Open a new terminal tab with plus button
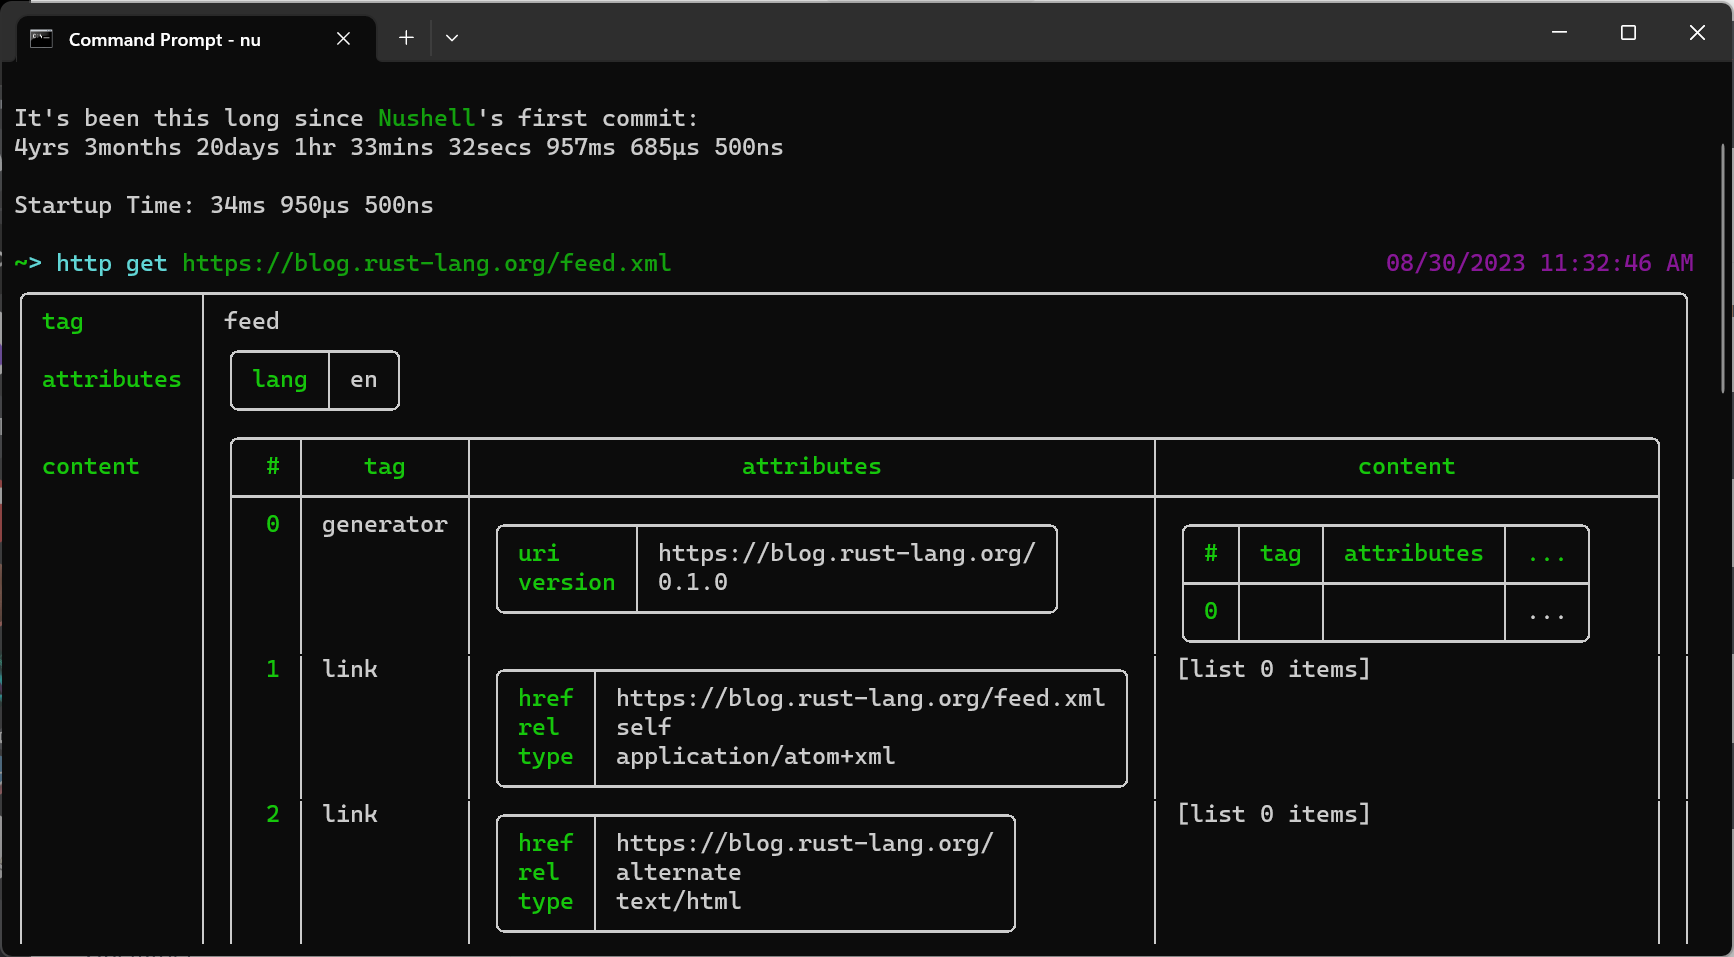This screenshot has width=1734, height=957. pyautogui.click(x=406, y=38)
